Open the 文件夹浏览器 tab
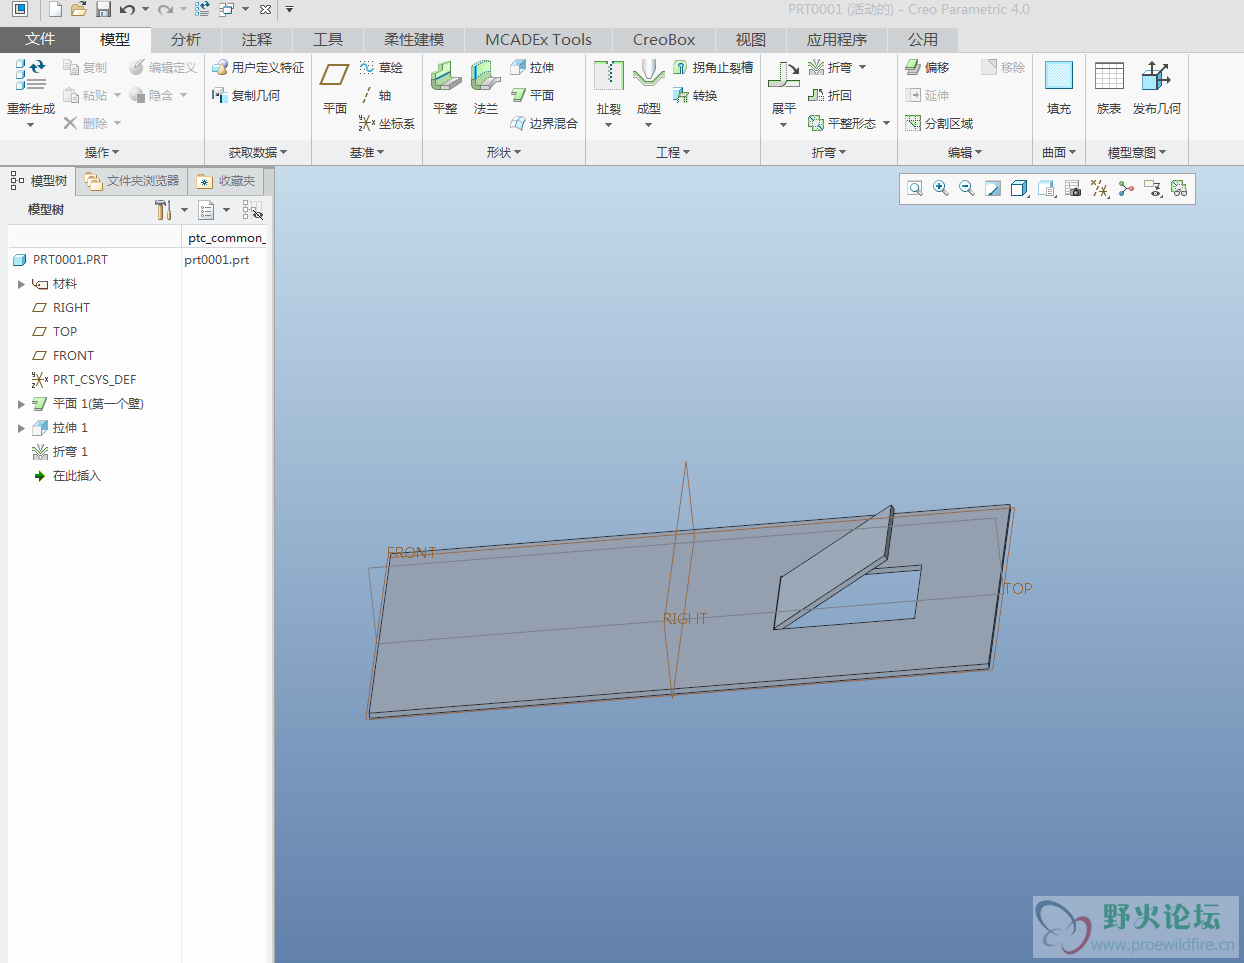 (133, 181)
